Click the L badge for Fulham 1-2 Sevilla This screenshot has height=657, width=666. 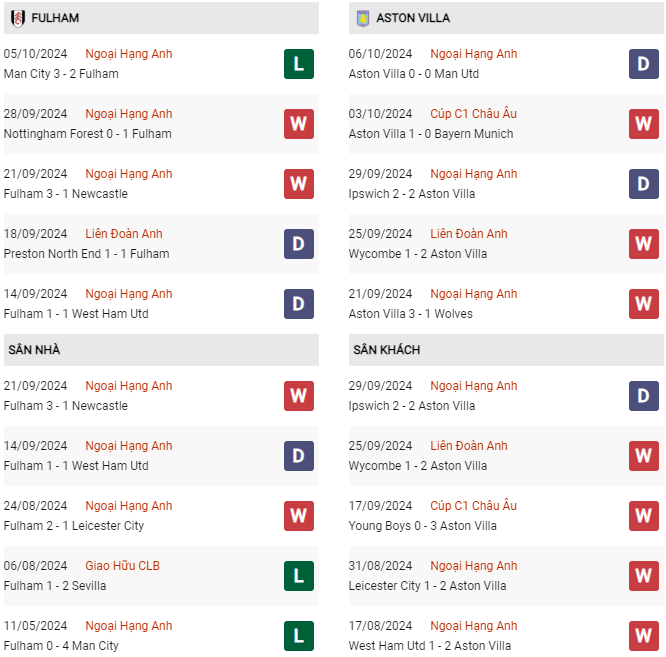(x=299, y=576)
